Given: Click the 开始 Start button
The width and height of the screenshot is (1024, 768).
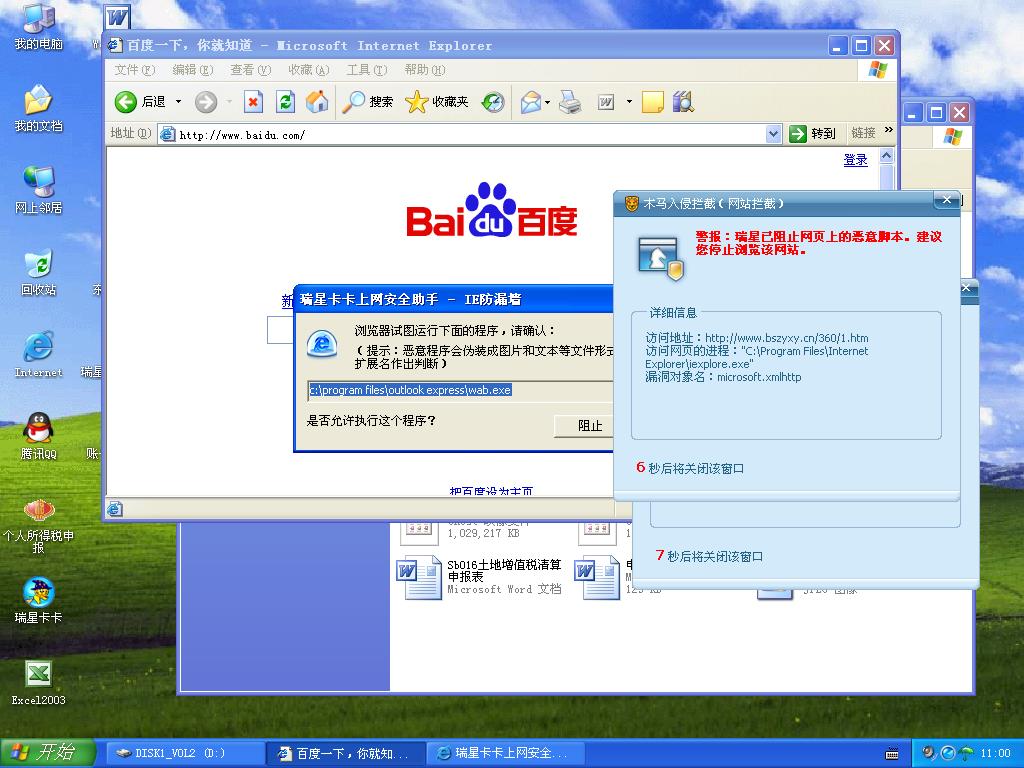Looking at the screenshot, I should 48,753.
